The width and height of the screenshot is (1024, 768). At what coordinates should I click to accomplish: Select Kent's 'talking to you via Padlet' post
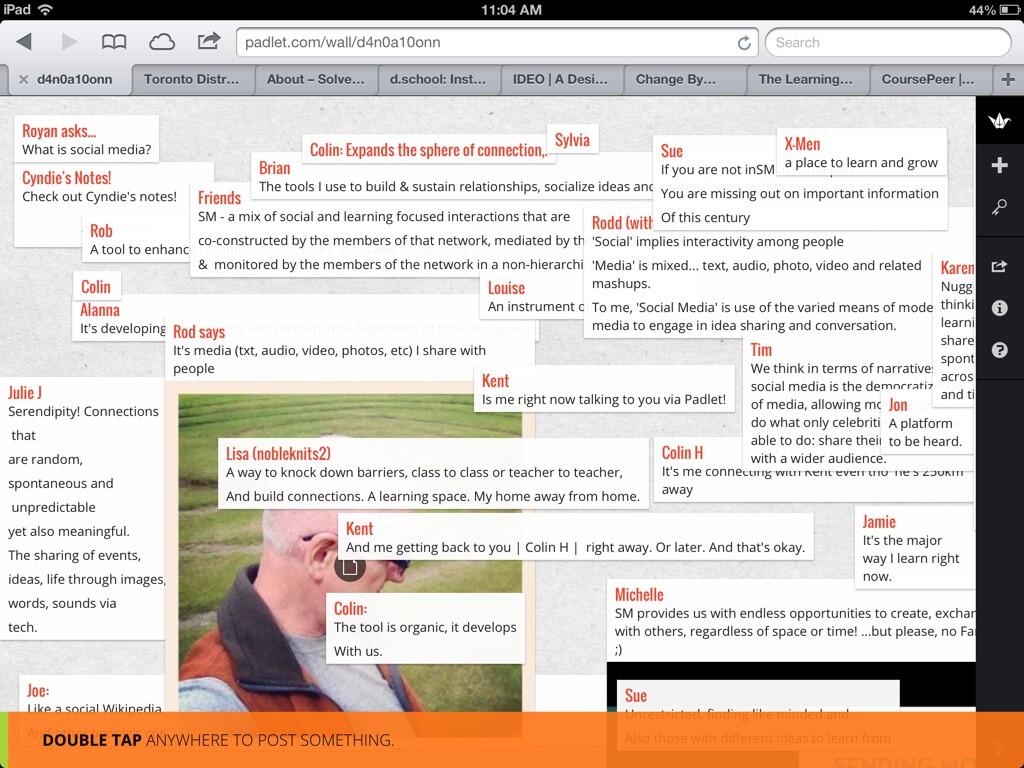tap(604, 390)
